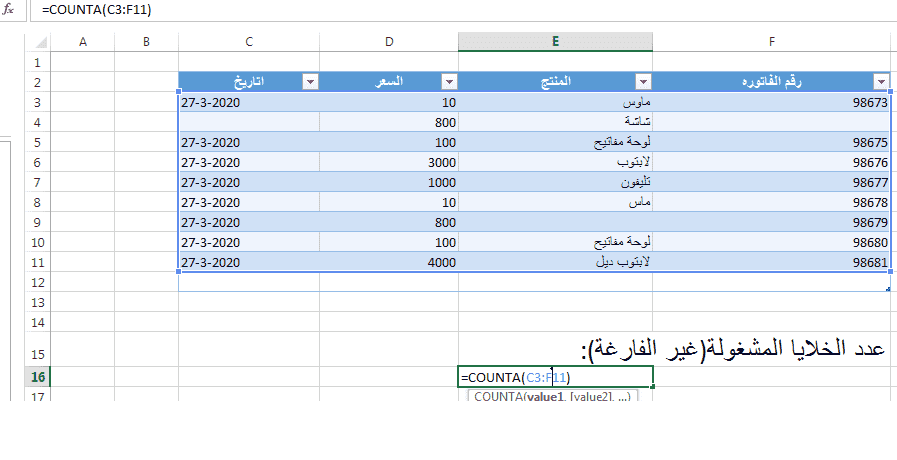
Task: Select row 16 header
Action: 38,377
